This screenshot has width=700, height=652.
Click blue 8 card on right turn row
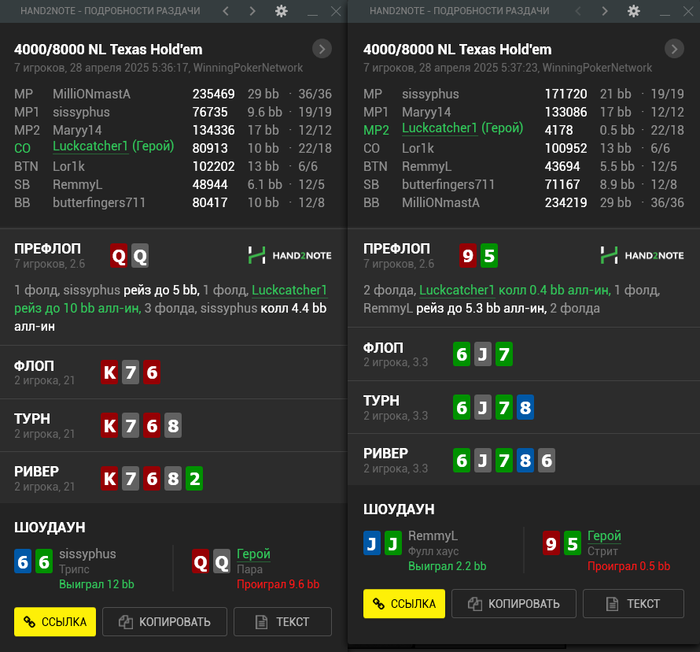tap(525, 407)
